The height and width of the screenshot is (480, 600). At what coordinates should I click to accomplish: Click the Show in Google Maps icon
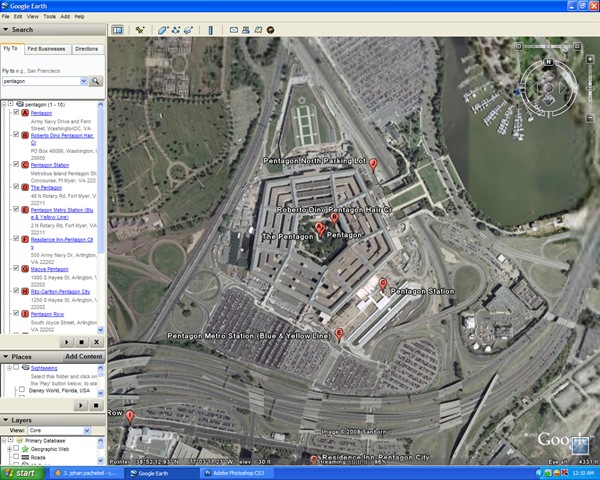tap(258, 30)
